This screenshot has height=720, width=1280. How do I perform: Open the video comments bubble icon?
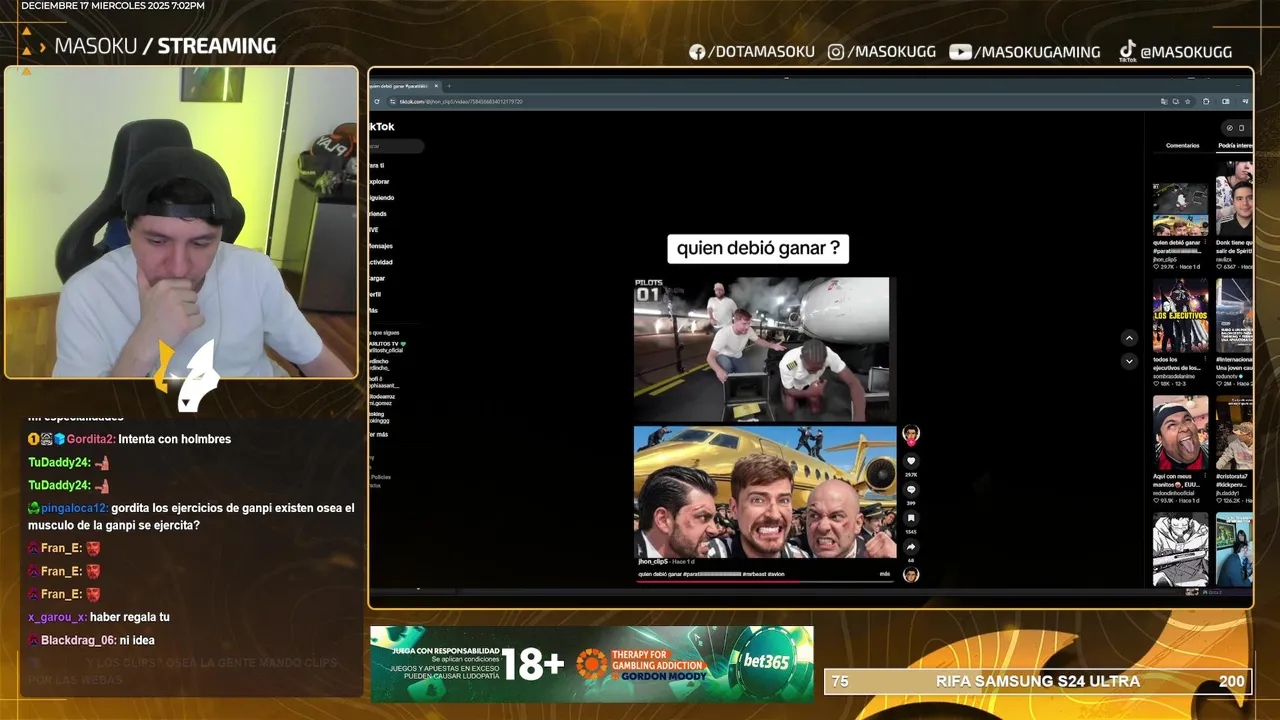pos(911,490)
